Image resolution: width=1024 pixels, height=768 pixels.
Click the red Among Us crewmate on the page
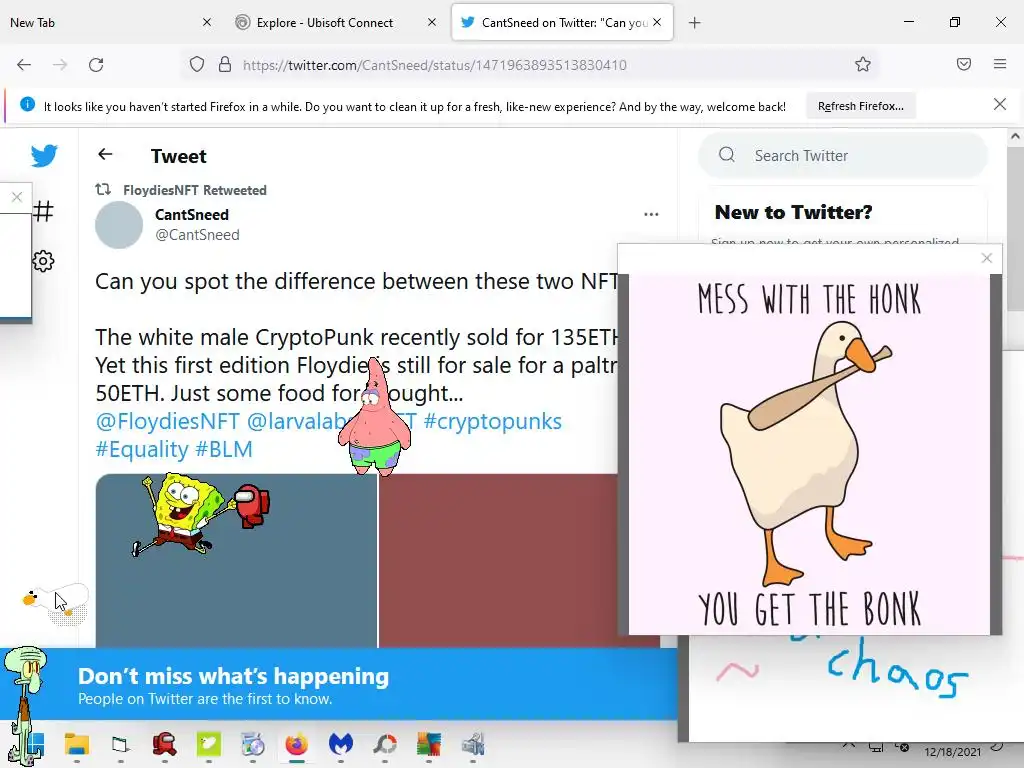[252, 504]
